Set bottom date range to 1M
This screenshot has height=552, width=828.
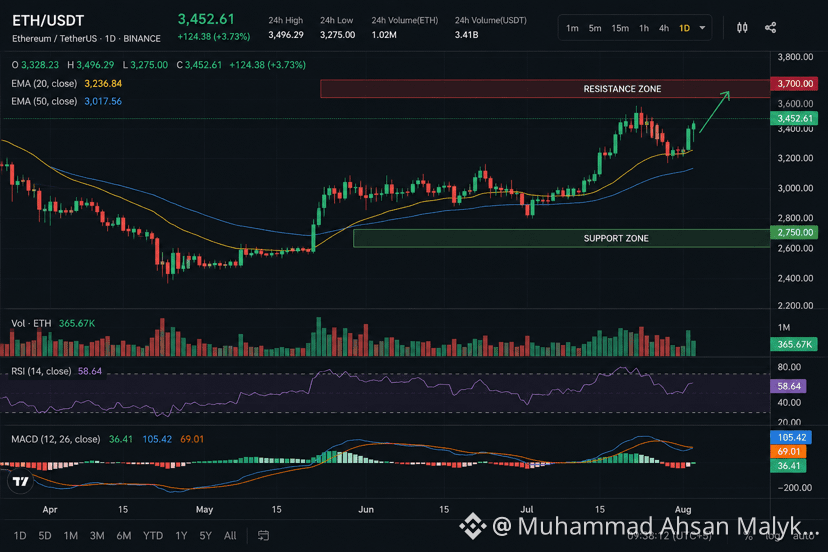[x=71, y=536]
